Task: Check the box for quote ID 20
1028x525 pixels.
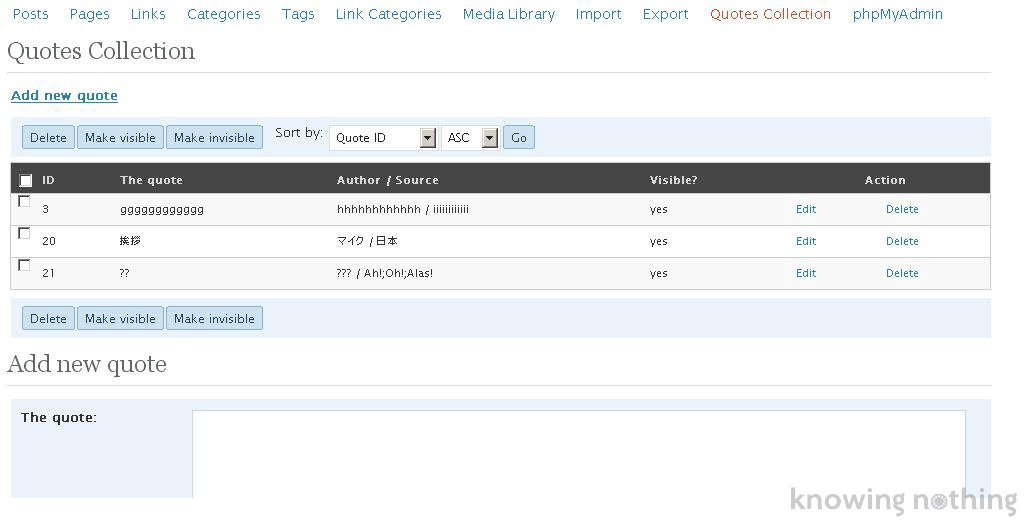Action: 24,233
